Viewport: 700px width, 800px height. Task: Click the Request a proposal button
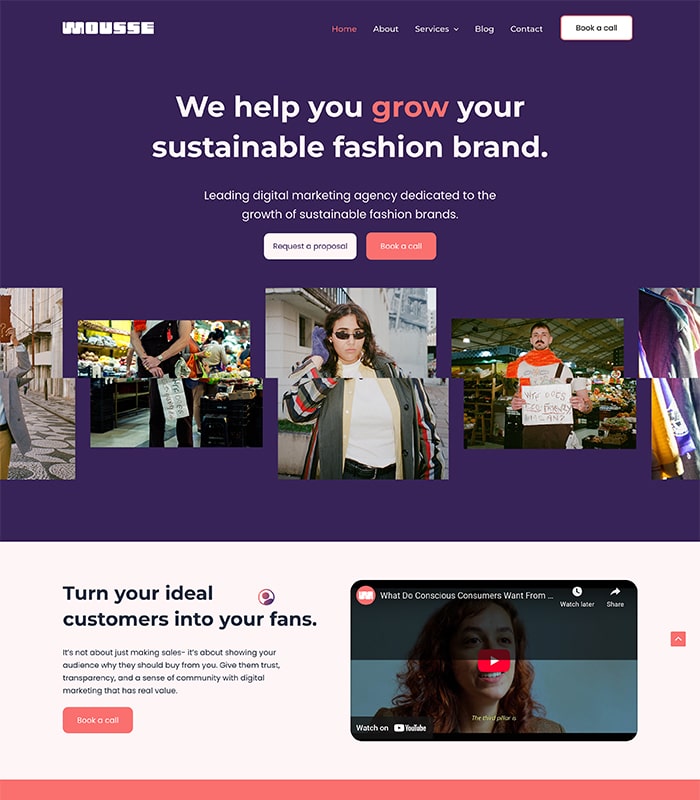310,246
